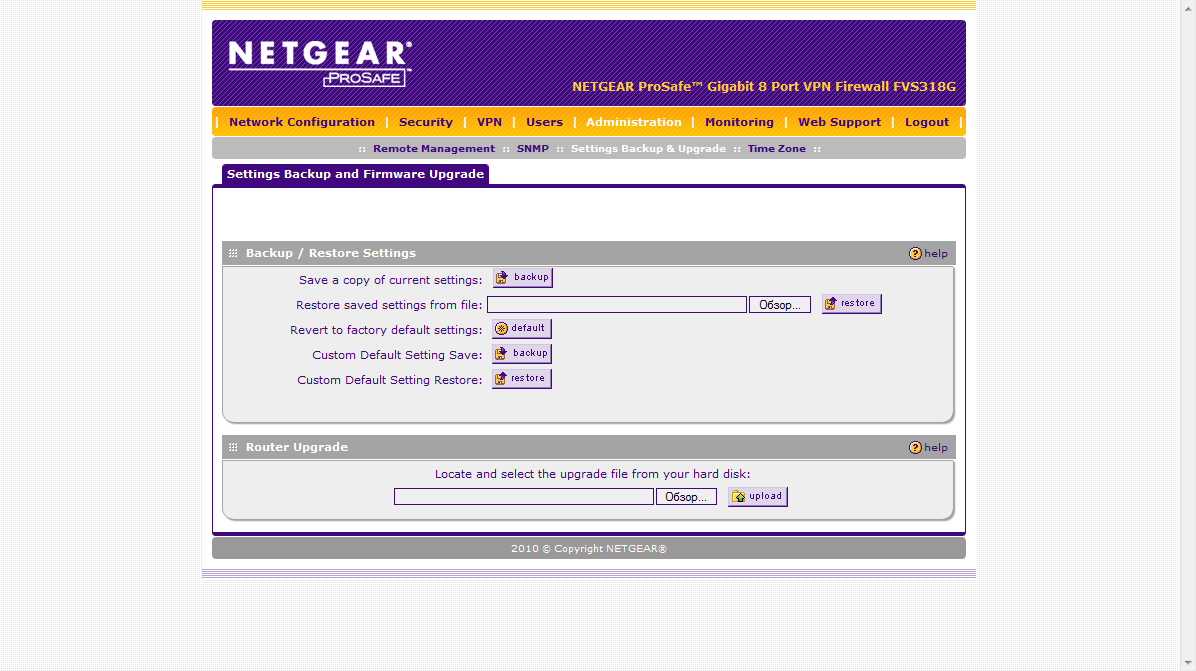Open Monitoring menu

click(739, 122)
